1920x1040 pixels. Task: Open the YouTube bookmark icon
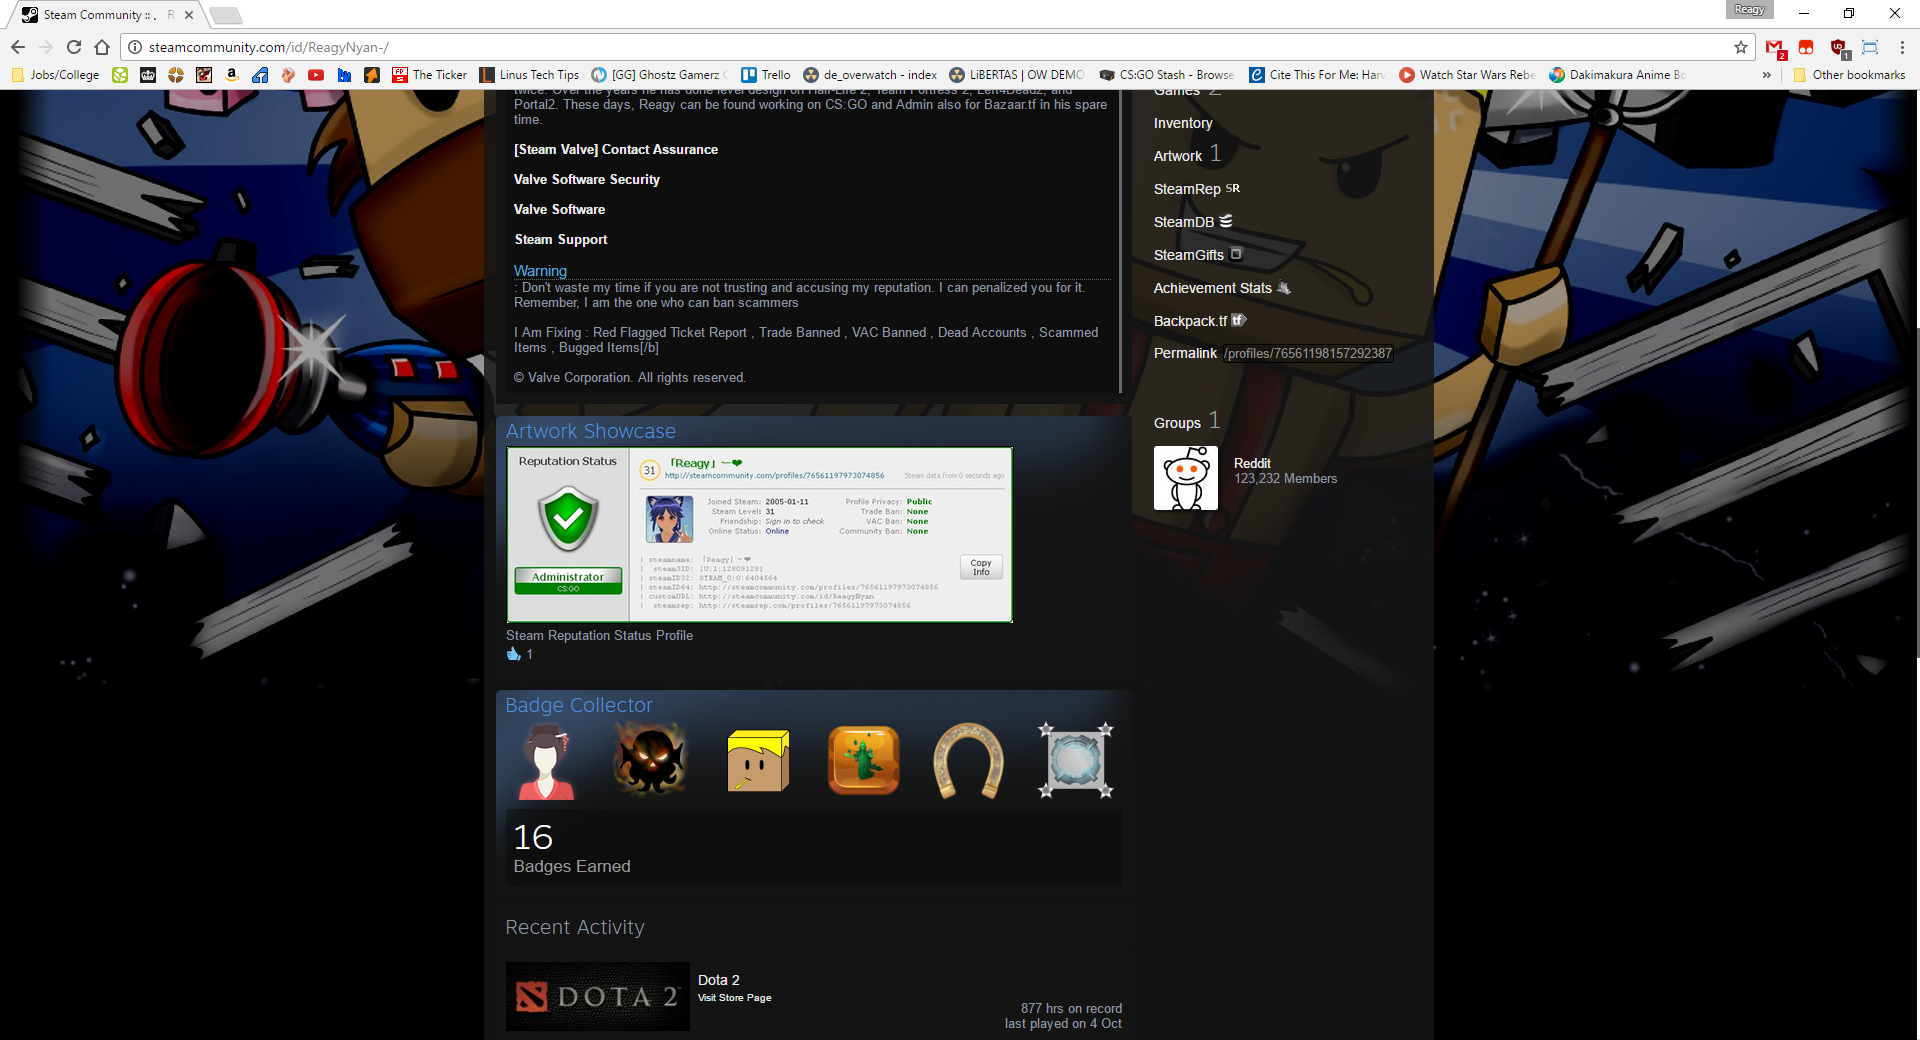pyautogui.click(x=316, y=75)
